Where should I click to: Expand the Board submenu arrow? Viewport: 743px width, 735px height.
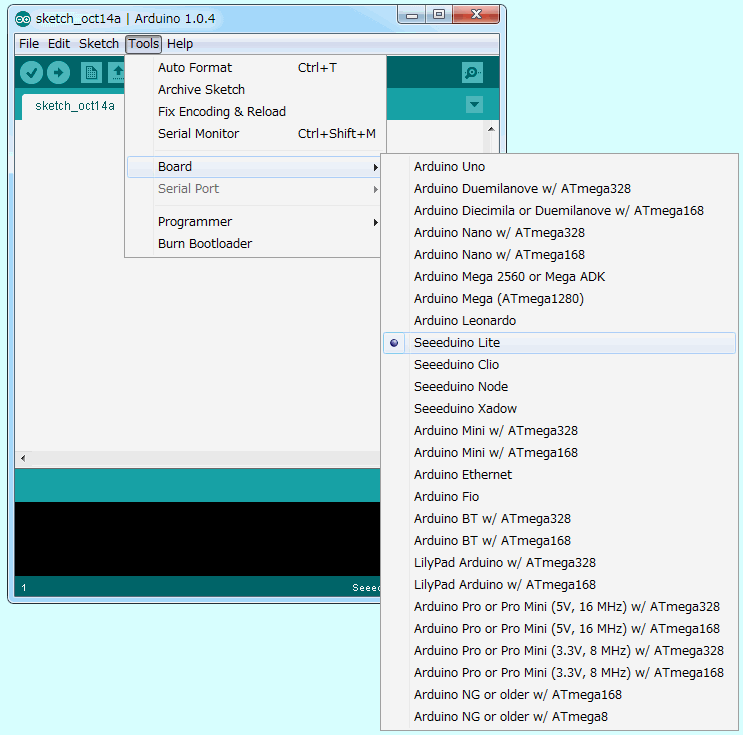(x=375, y=167)
